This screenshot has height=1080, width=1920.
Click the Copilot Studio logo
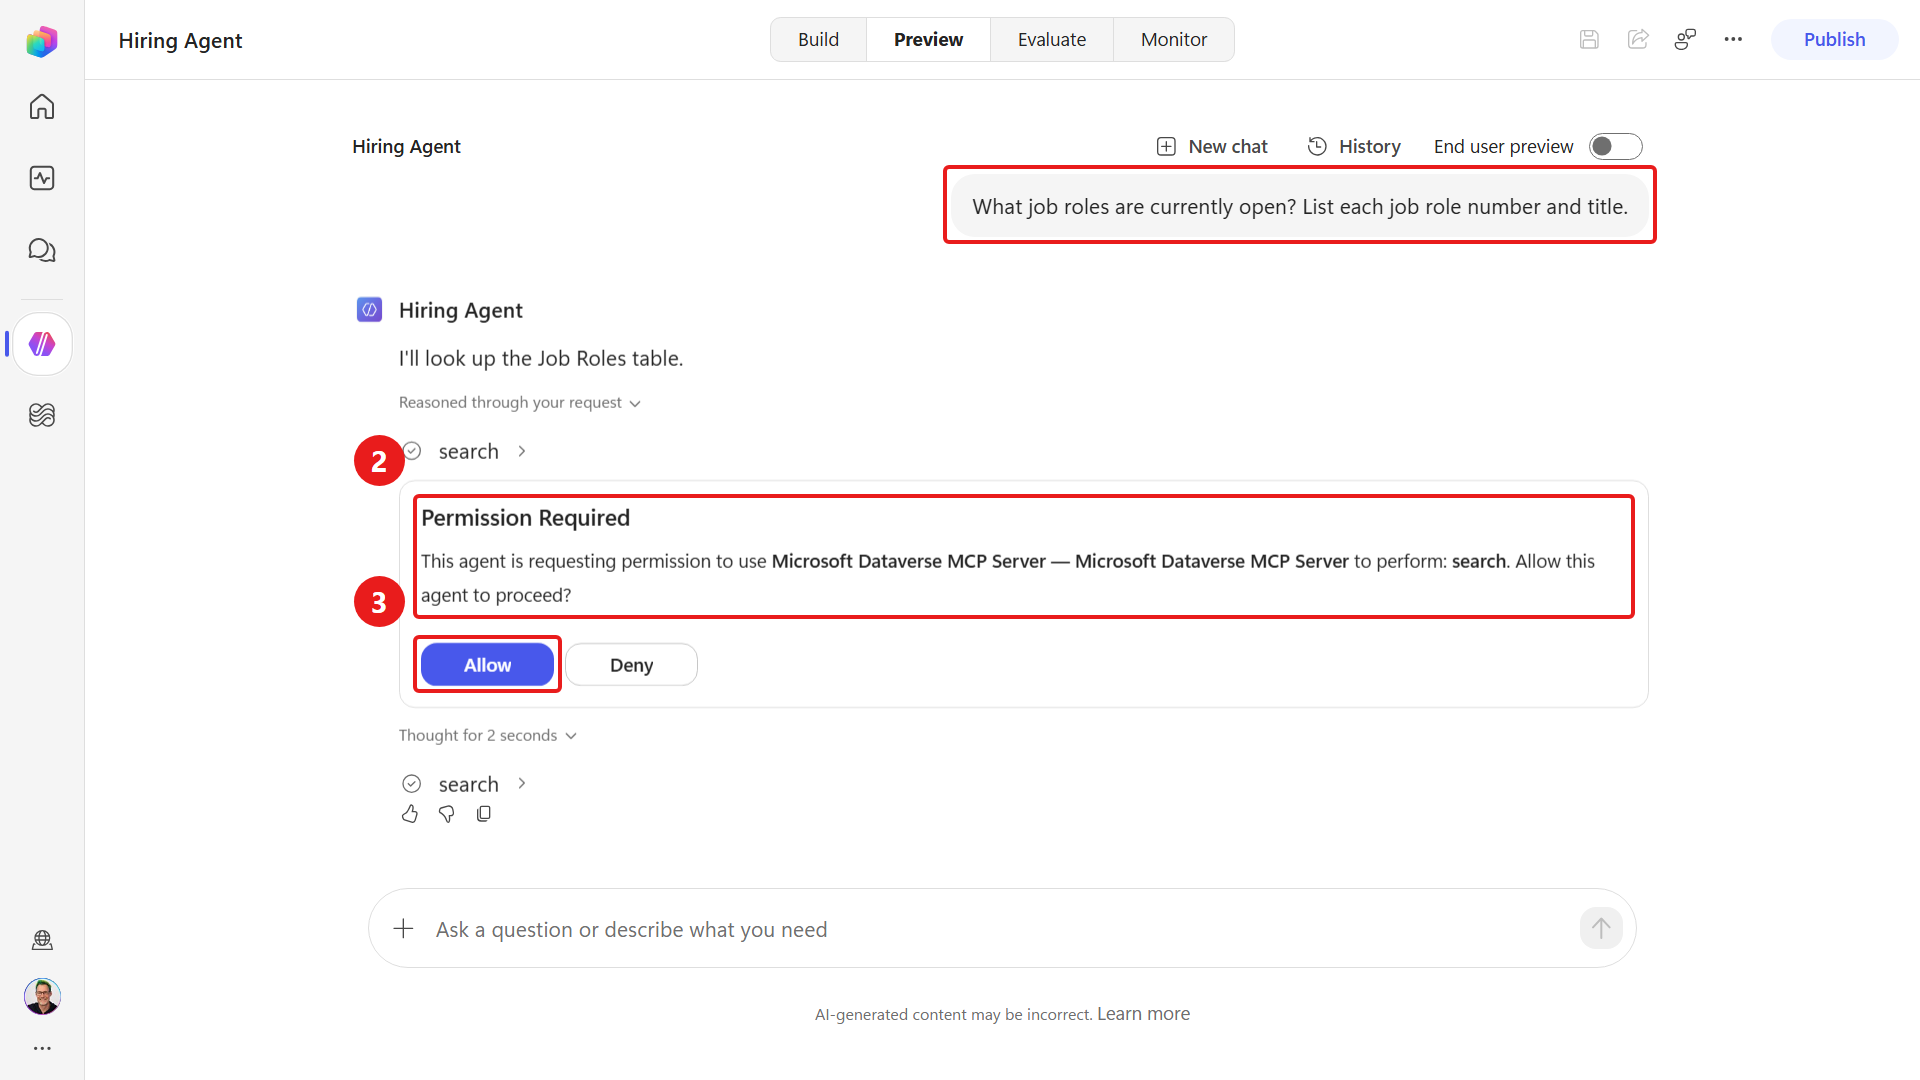tap(42, 41)
